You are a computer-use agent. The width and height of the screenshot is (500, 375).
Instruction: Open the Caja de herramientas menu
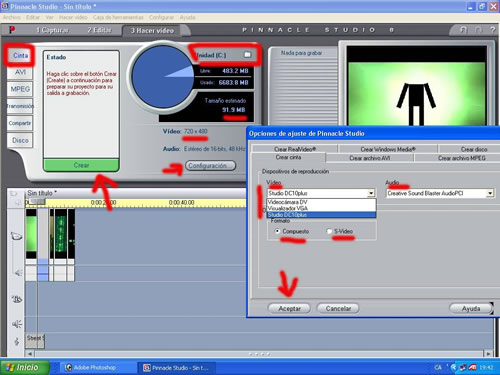point(118,17)
